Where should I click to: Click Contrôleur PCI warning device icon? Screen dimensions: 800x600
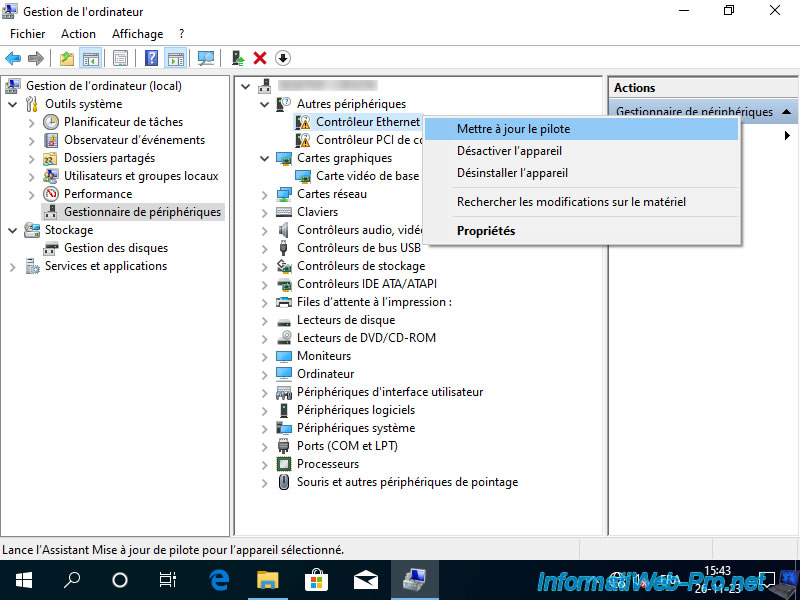tap(303, 140)
